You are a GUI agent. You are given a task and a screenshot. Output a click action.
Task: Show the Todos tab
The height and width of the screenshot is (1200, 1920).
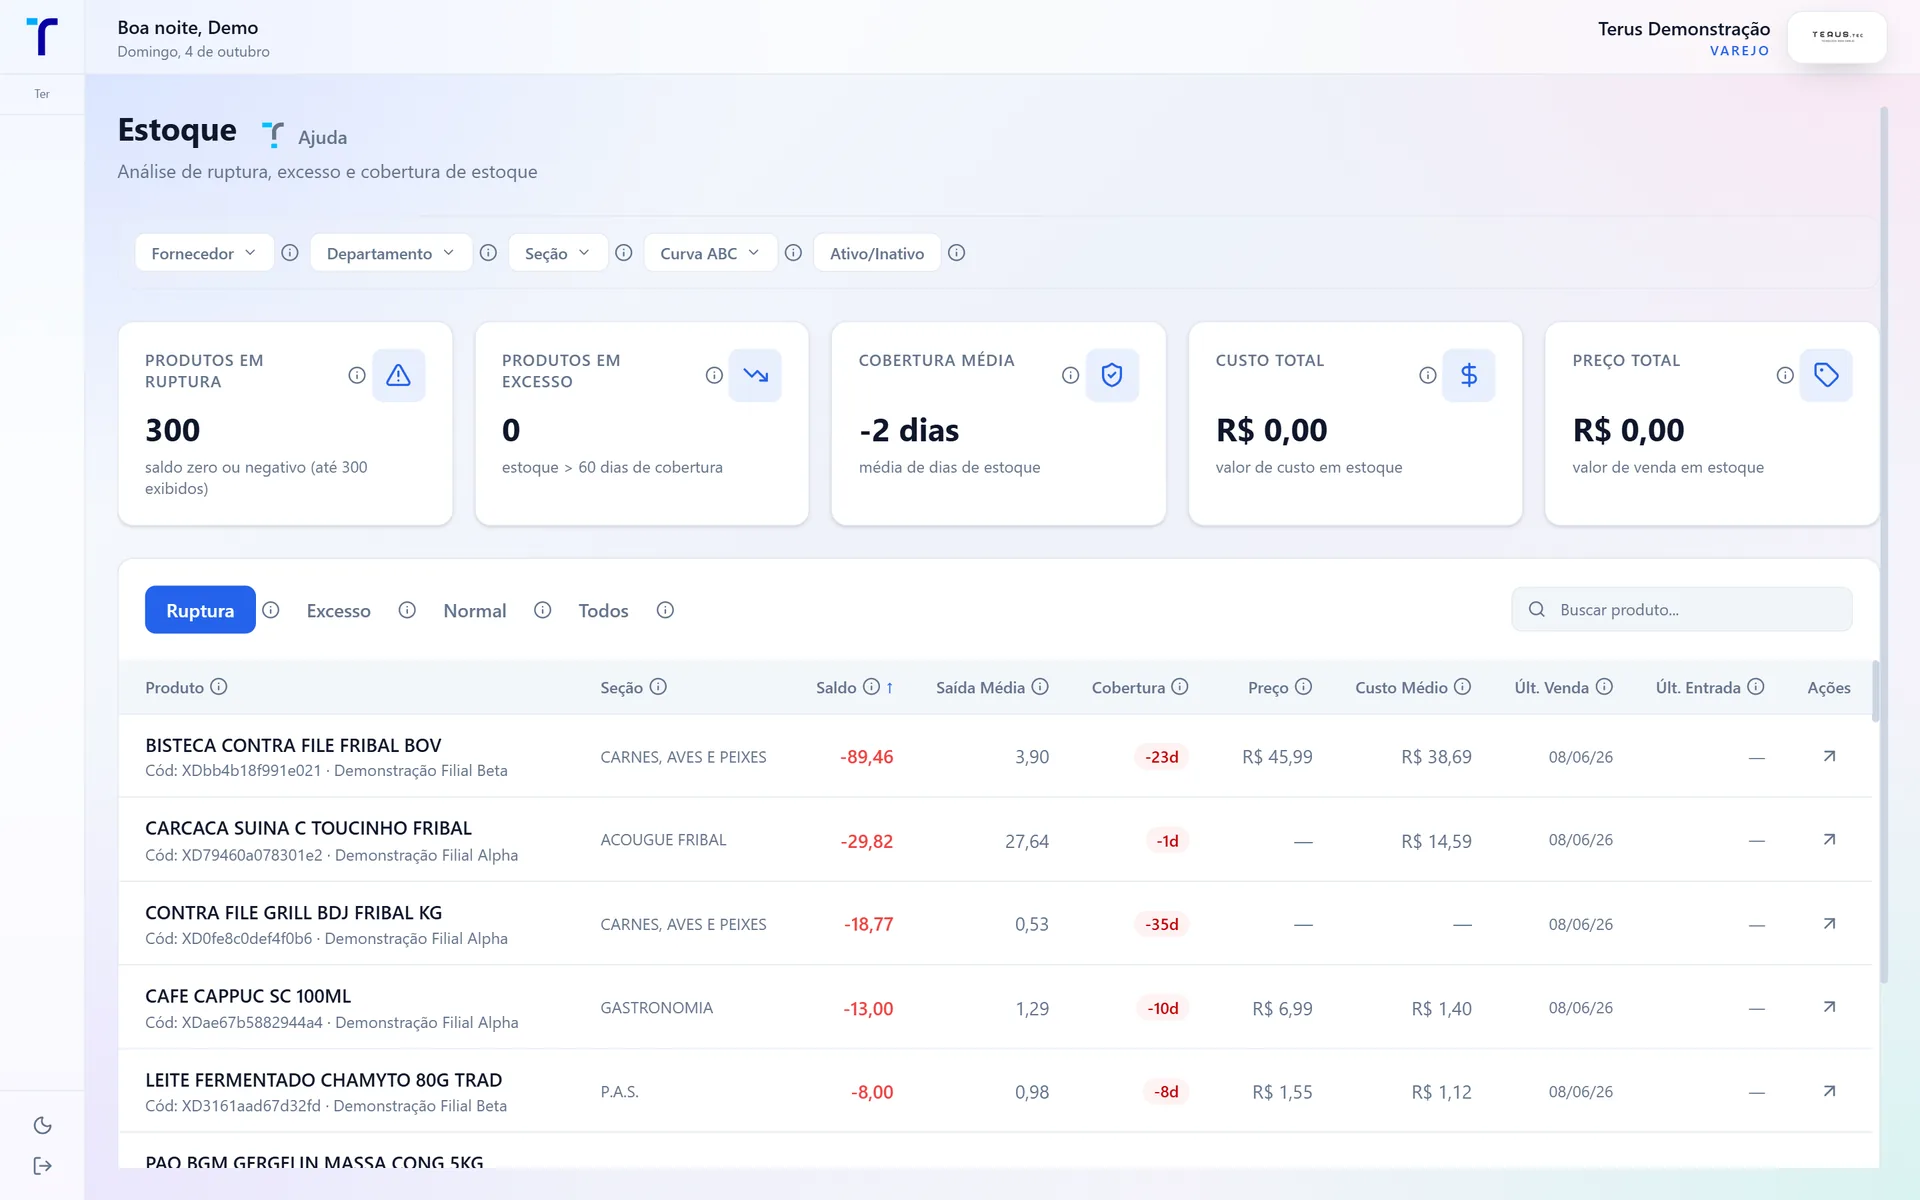point(603,610)
